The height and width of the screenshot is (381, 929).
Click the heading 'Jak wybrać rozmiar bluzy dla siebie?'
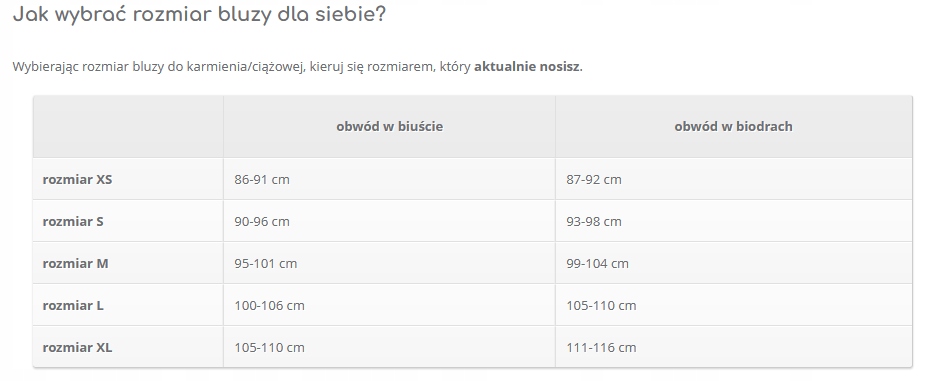199,14
